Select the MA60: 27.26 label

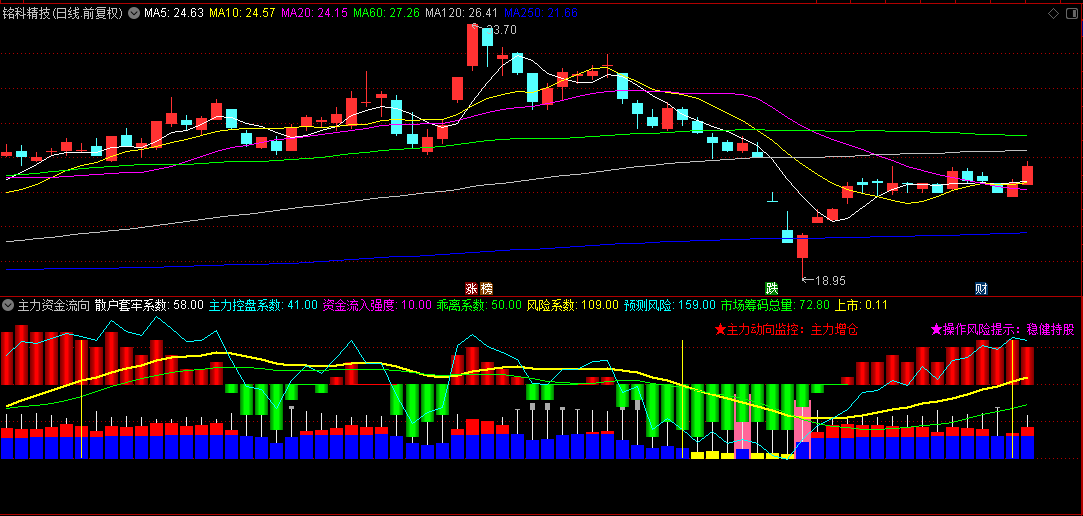386,12
